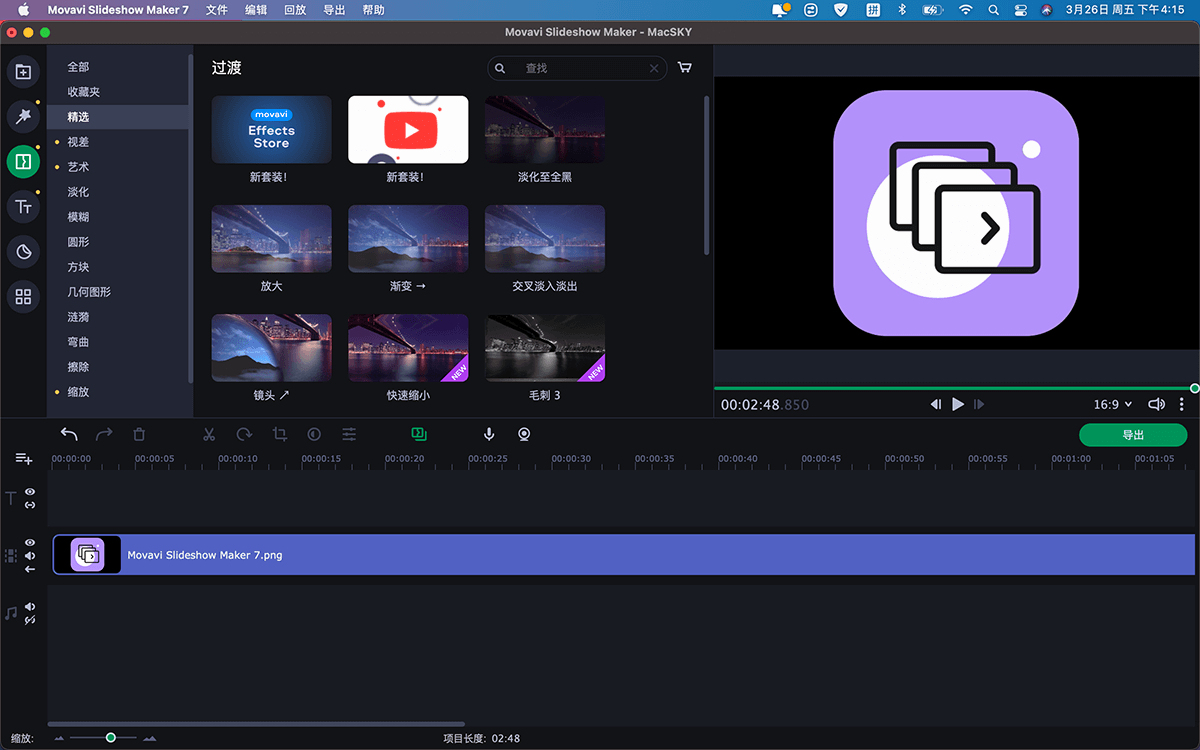The height and width of the screenshot is (750, 1200).
Task: Select the 视差 category
Action: pyautogui.click(x=78, y=142)
